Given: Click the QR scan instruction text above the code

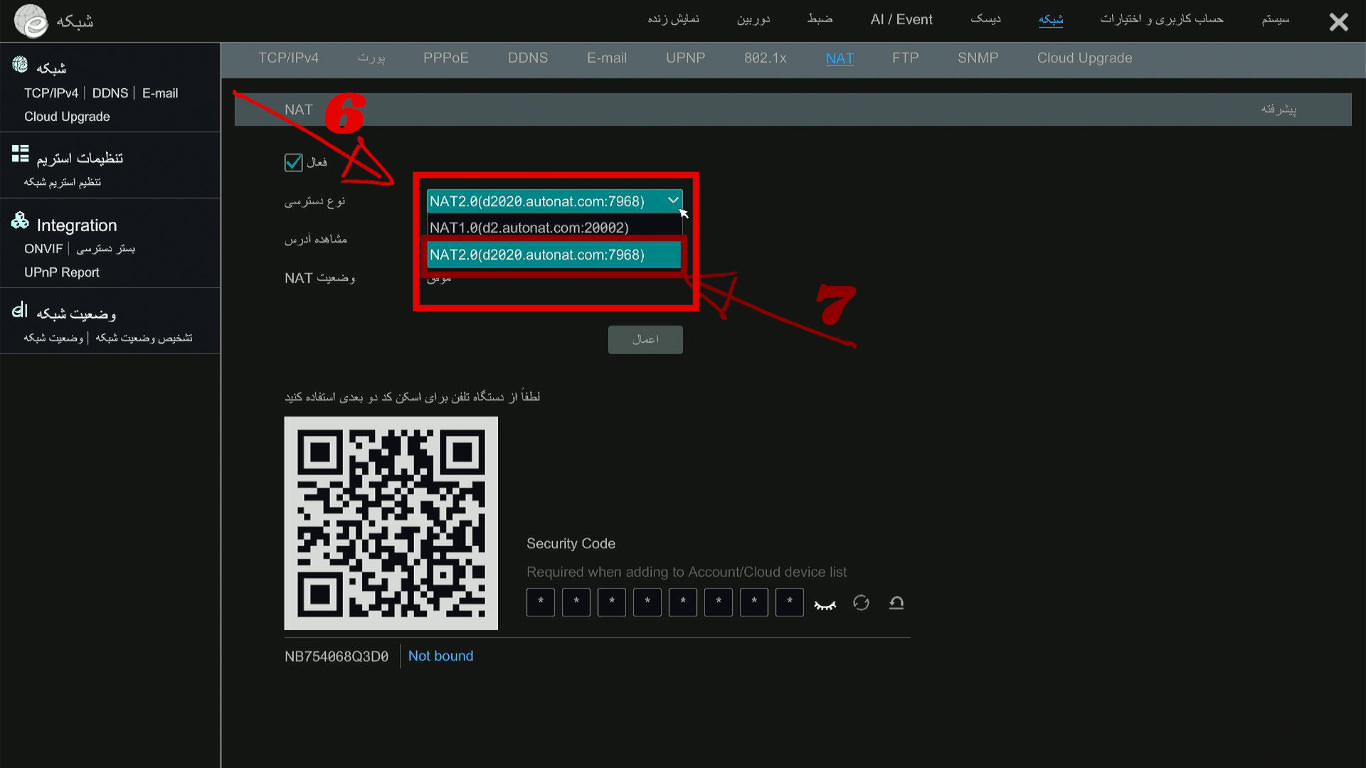Looking at the screenshot, I should [x=413, y=397].
